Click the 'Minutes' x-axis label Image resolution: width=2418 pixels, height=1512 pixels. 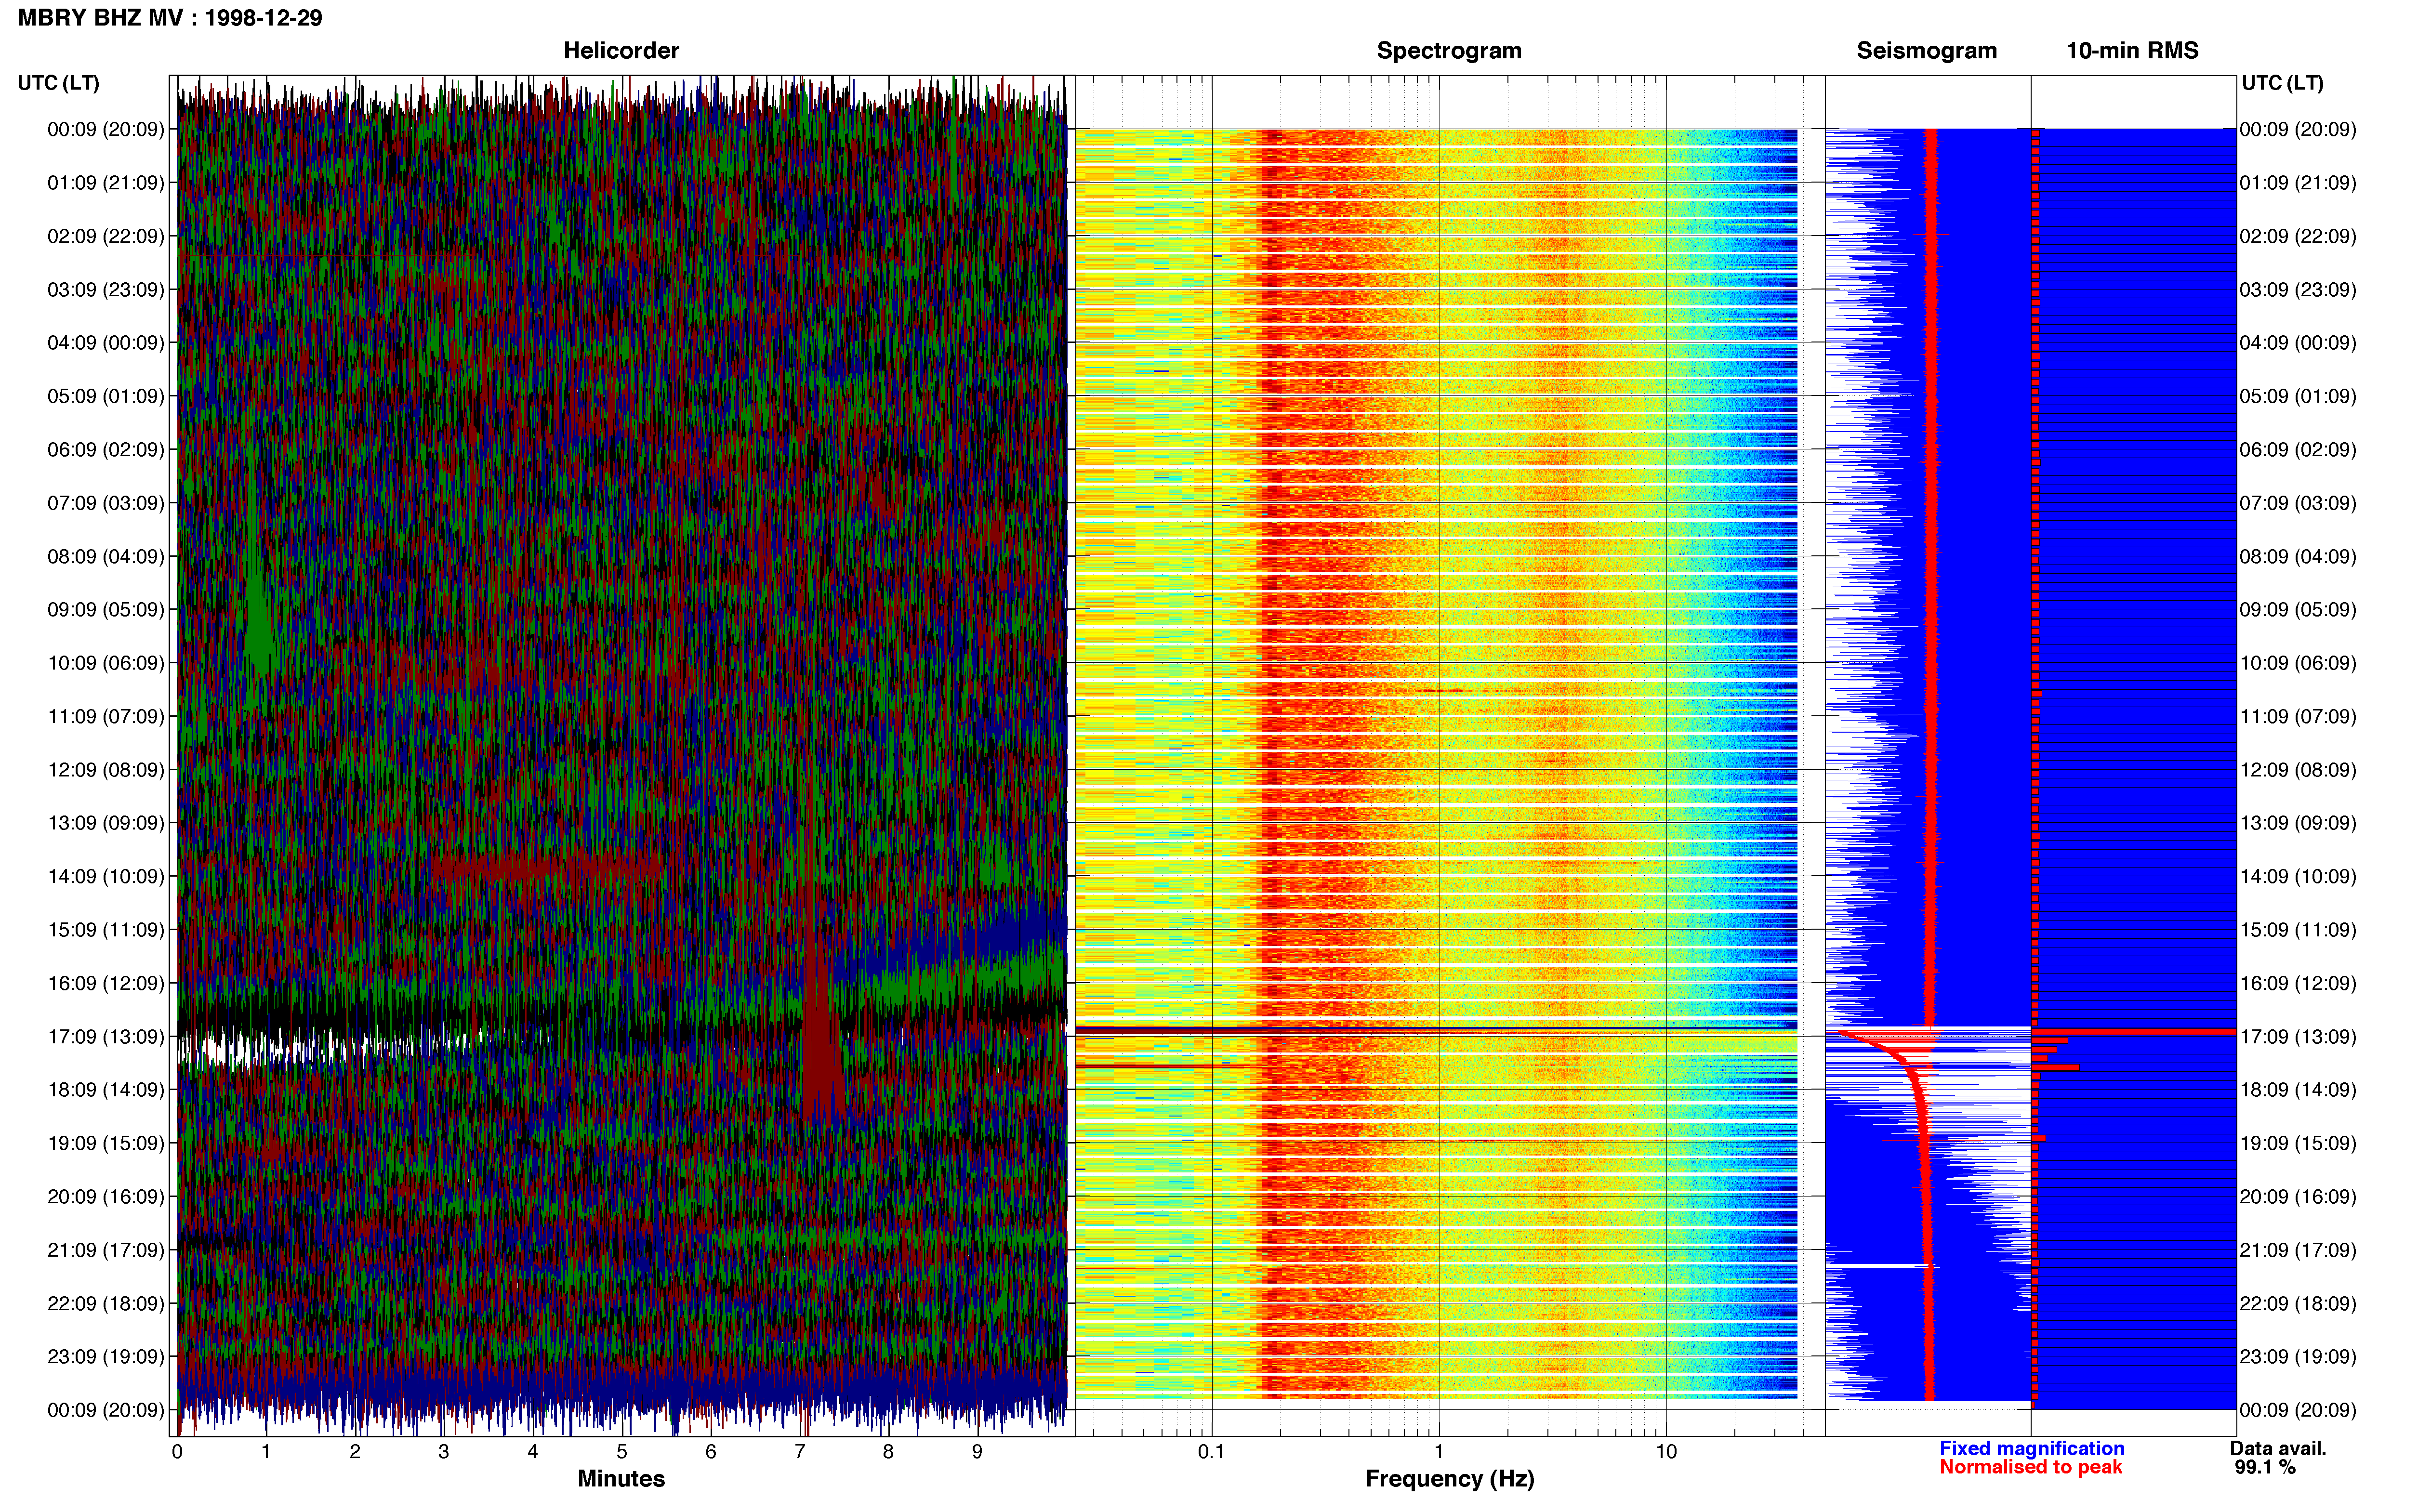[621, 1479]
